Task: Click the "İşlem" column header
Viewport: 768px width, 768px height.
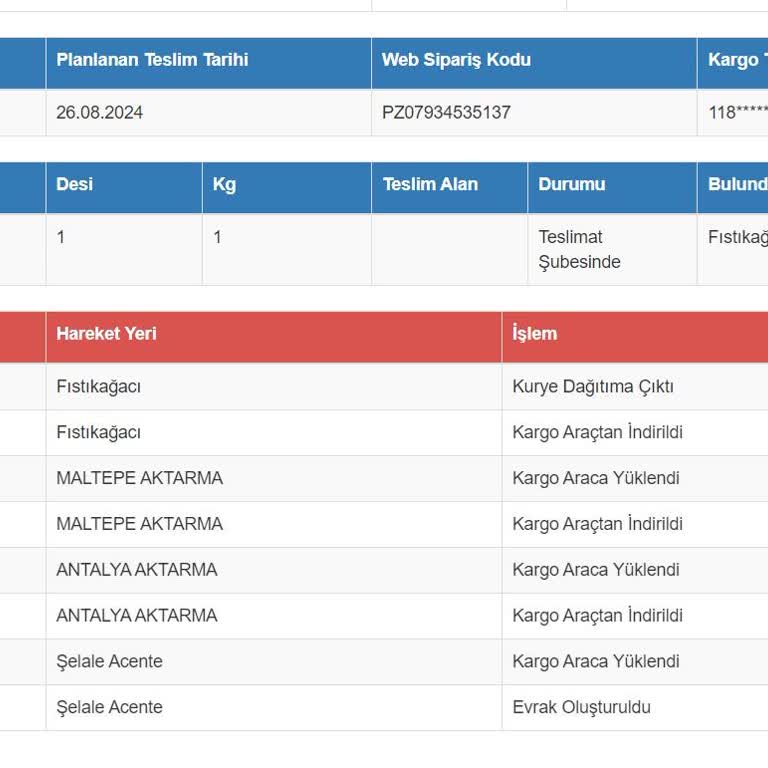Action: tap(535, 334)
